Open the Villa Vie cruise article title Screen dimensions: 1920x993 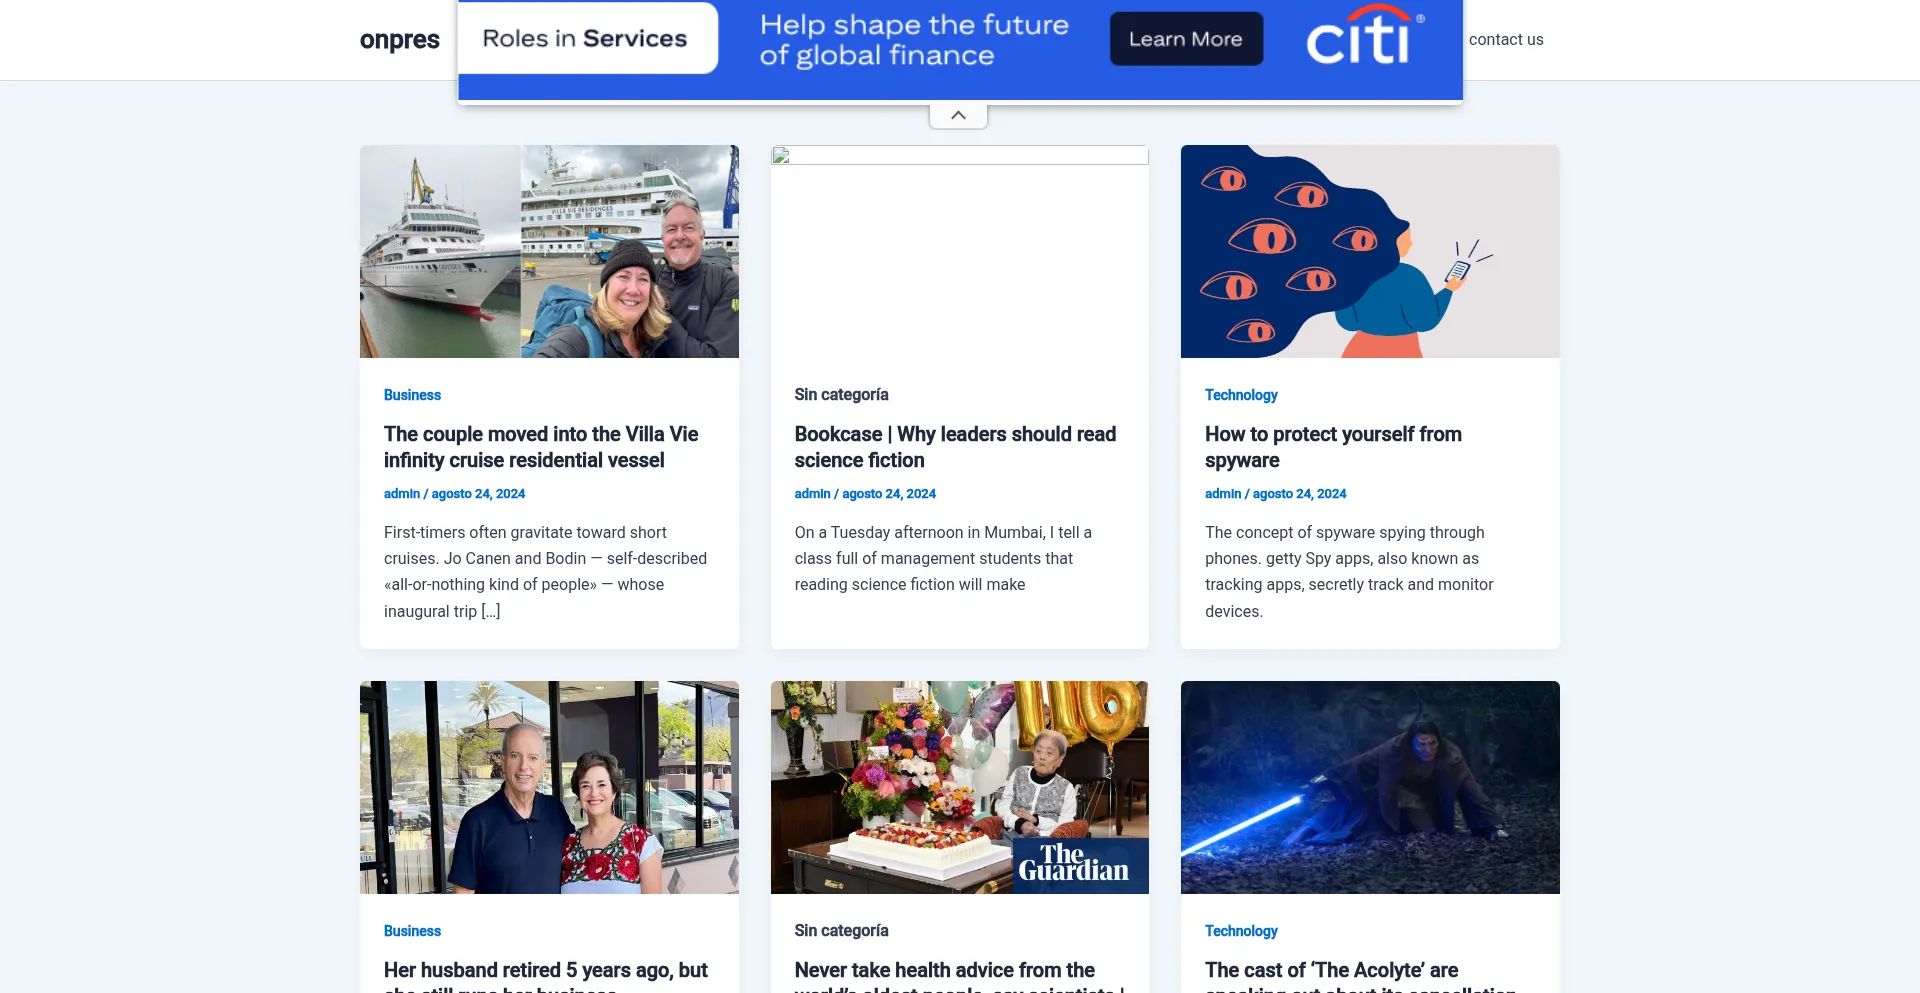pyautogui.click(x=541, y=447)
